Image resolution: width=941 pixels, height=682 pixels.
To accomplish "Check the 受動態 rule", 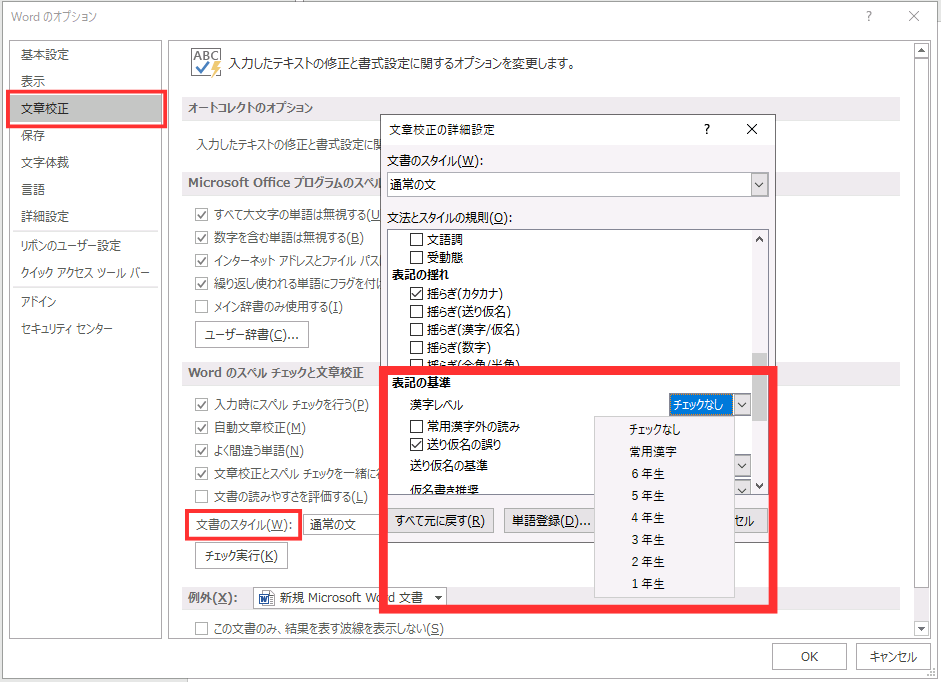I will (416, 258).
